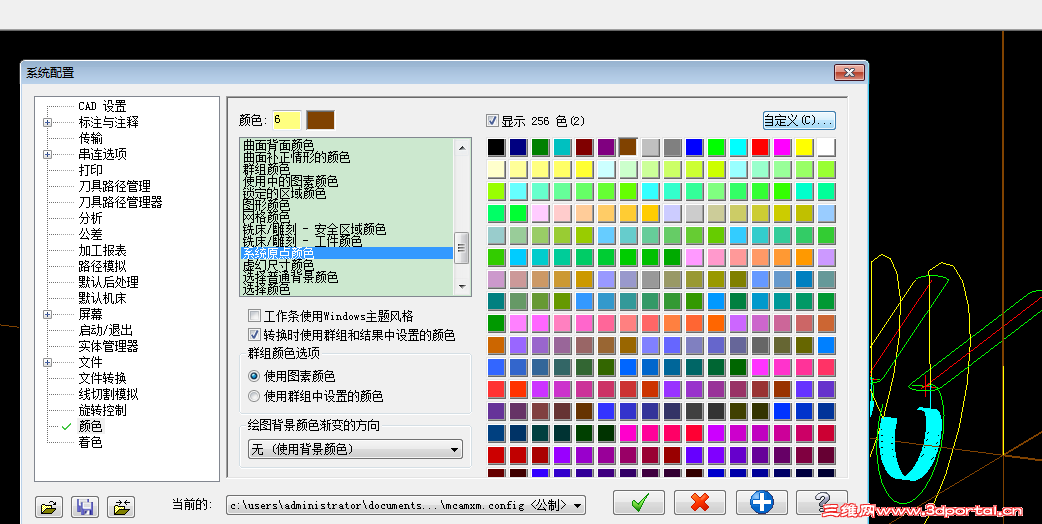This screenshot has height=524, width=1042.
Task: Confirm settings with the green checkmark button
Action: pyautogui.click(x=639, y=503)
